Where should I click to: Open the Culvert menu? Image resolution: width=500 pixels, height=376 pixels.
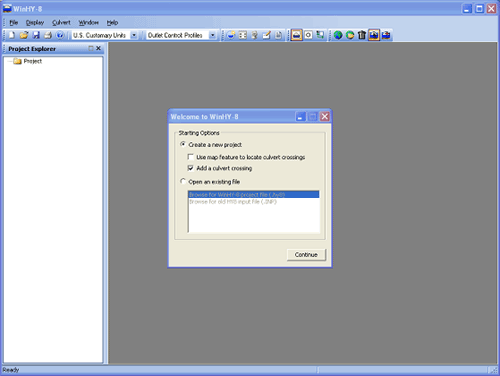coord(61,23)
